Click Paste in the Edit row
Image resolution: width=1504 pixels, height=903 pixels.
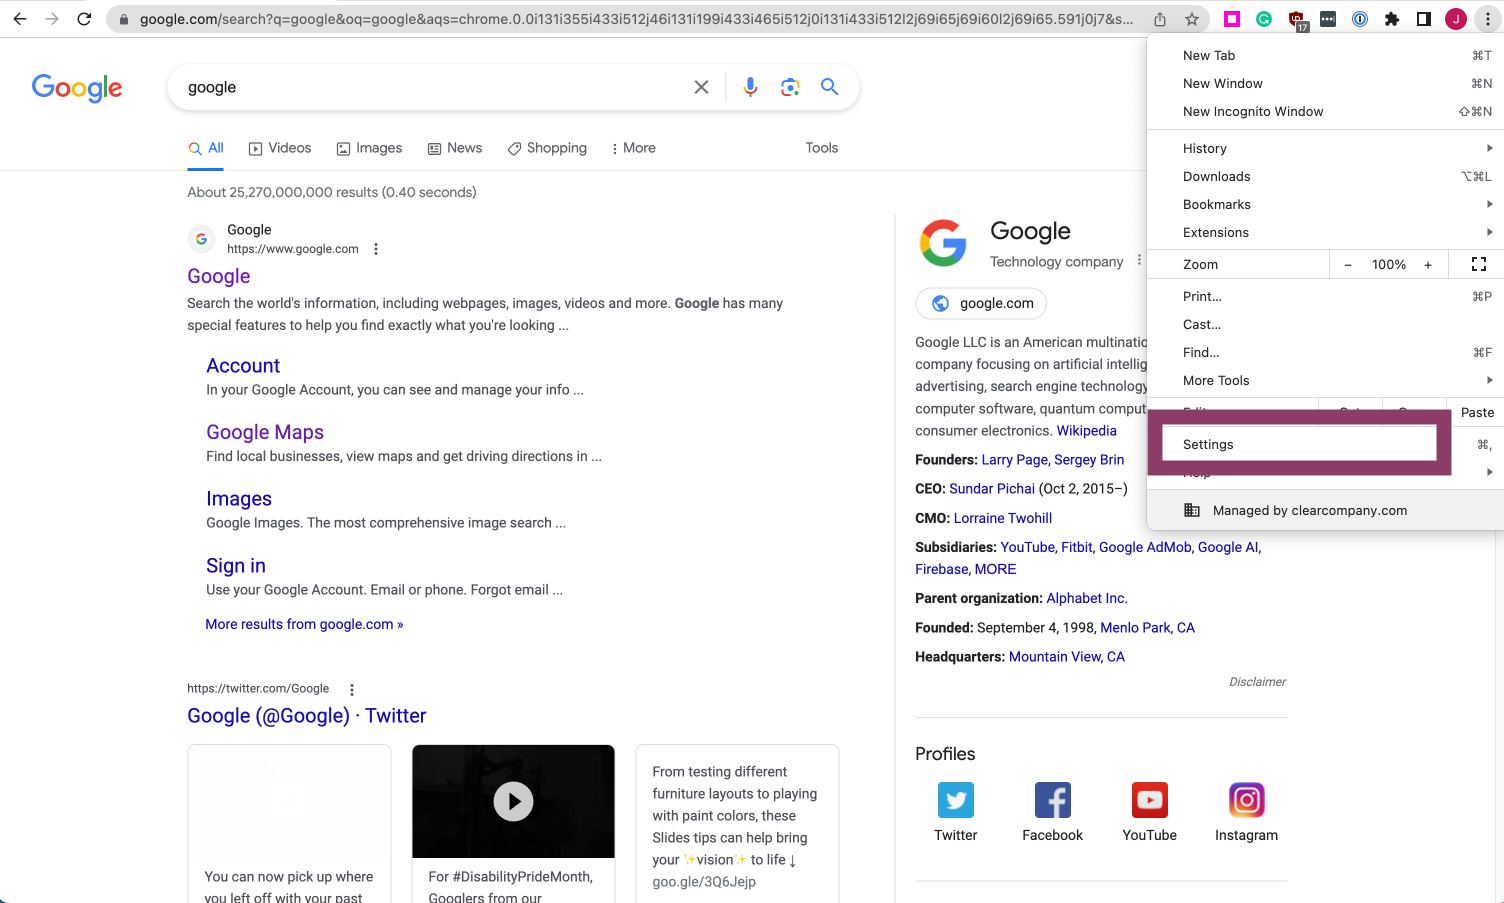coord(1477,412)
